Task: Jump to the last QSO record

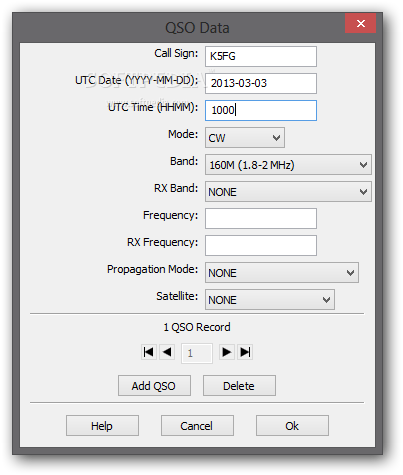Action: click(245, 352)
